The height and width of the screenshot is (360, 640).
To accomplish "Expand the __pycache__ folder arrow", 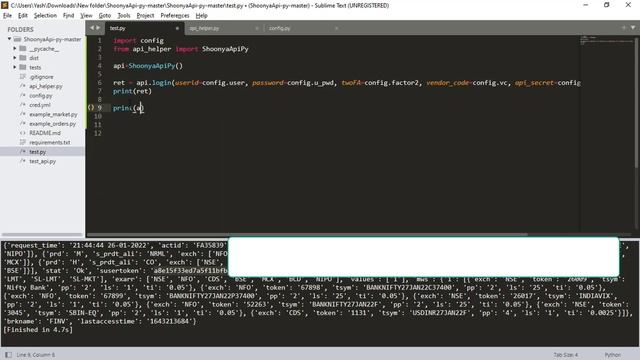I will tap(15, 49).
